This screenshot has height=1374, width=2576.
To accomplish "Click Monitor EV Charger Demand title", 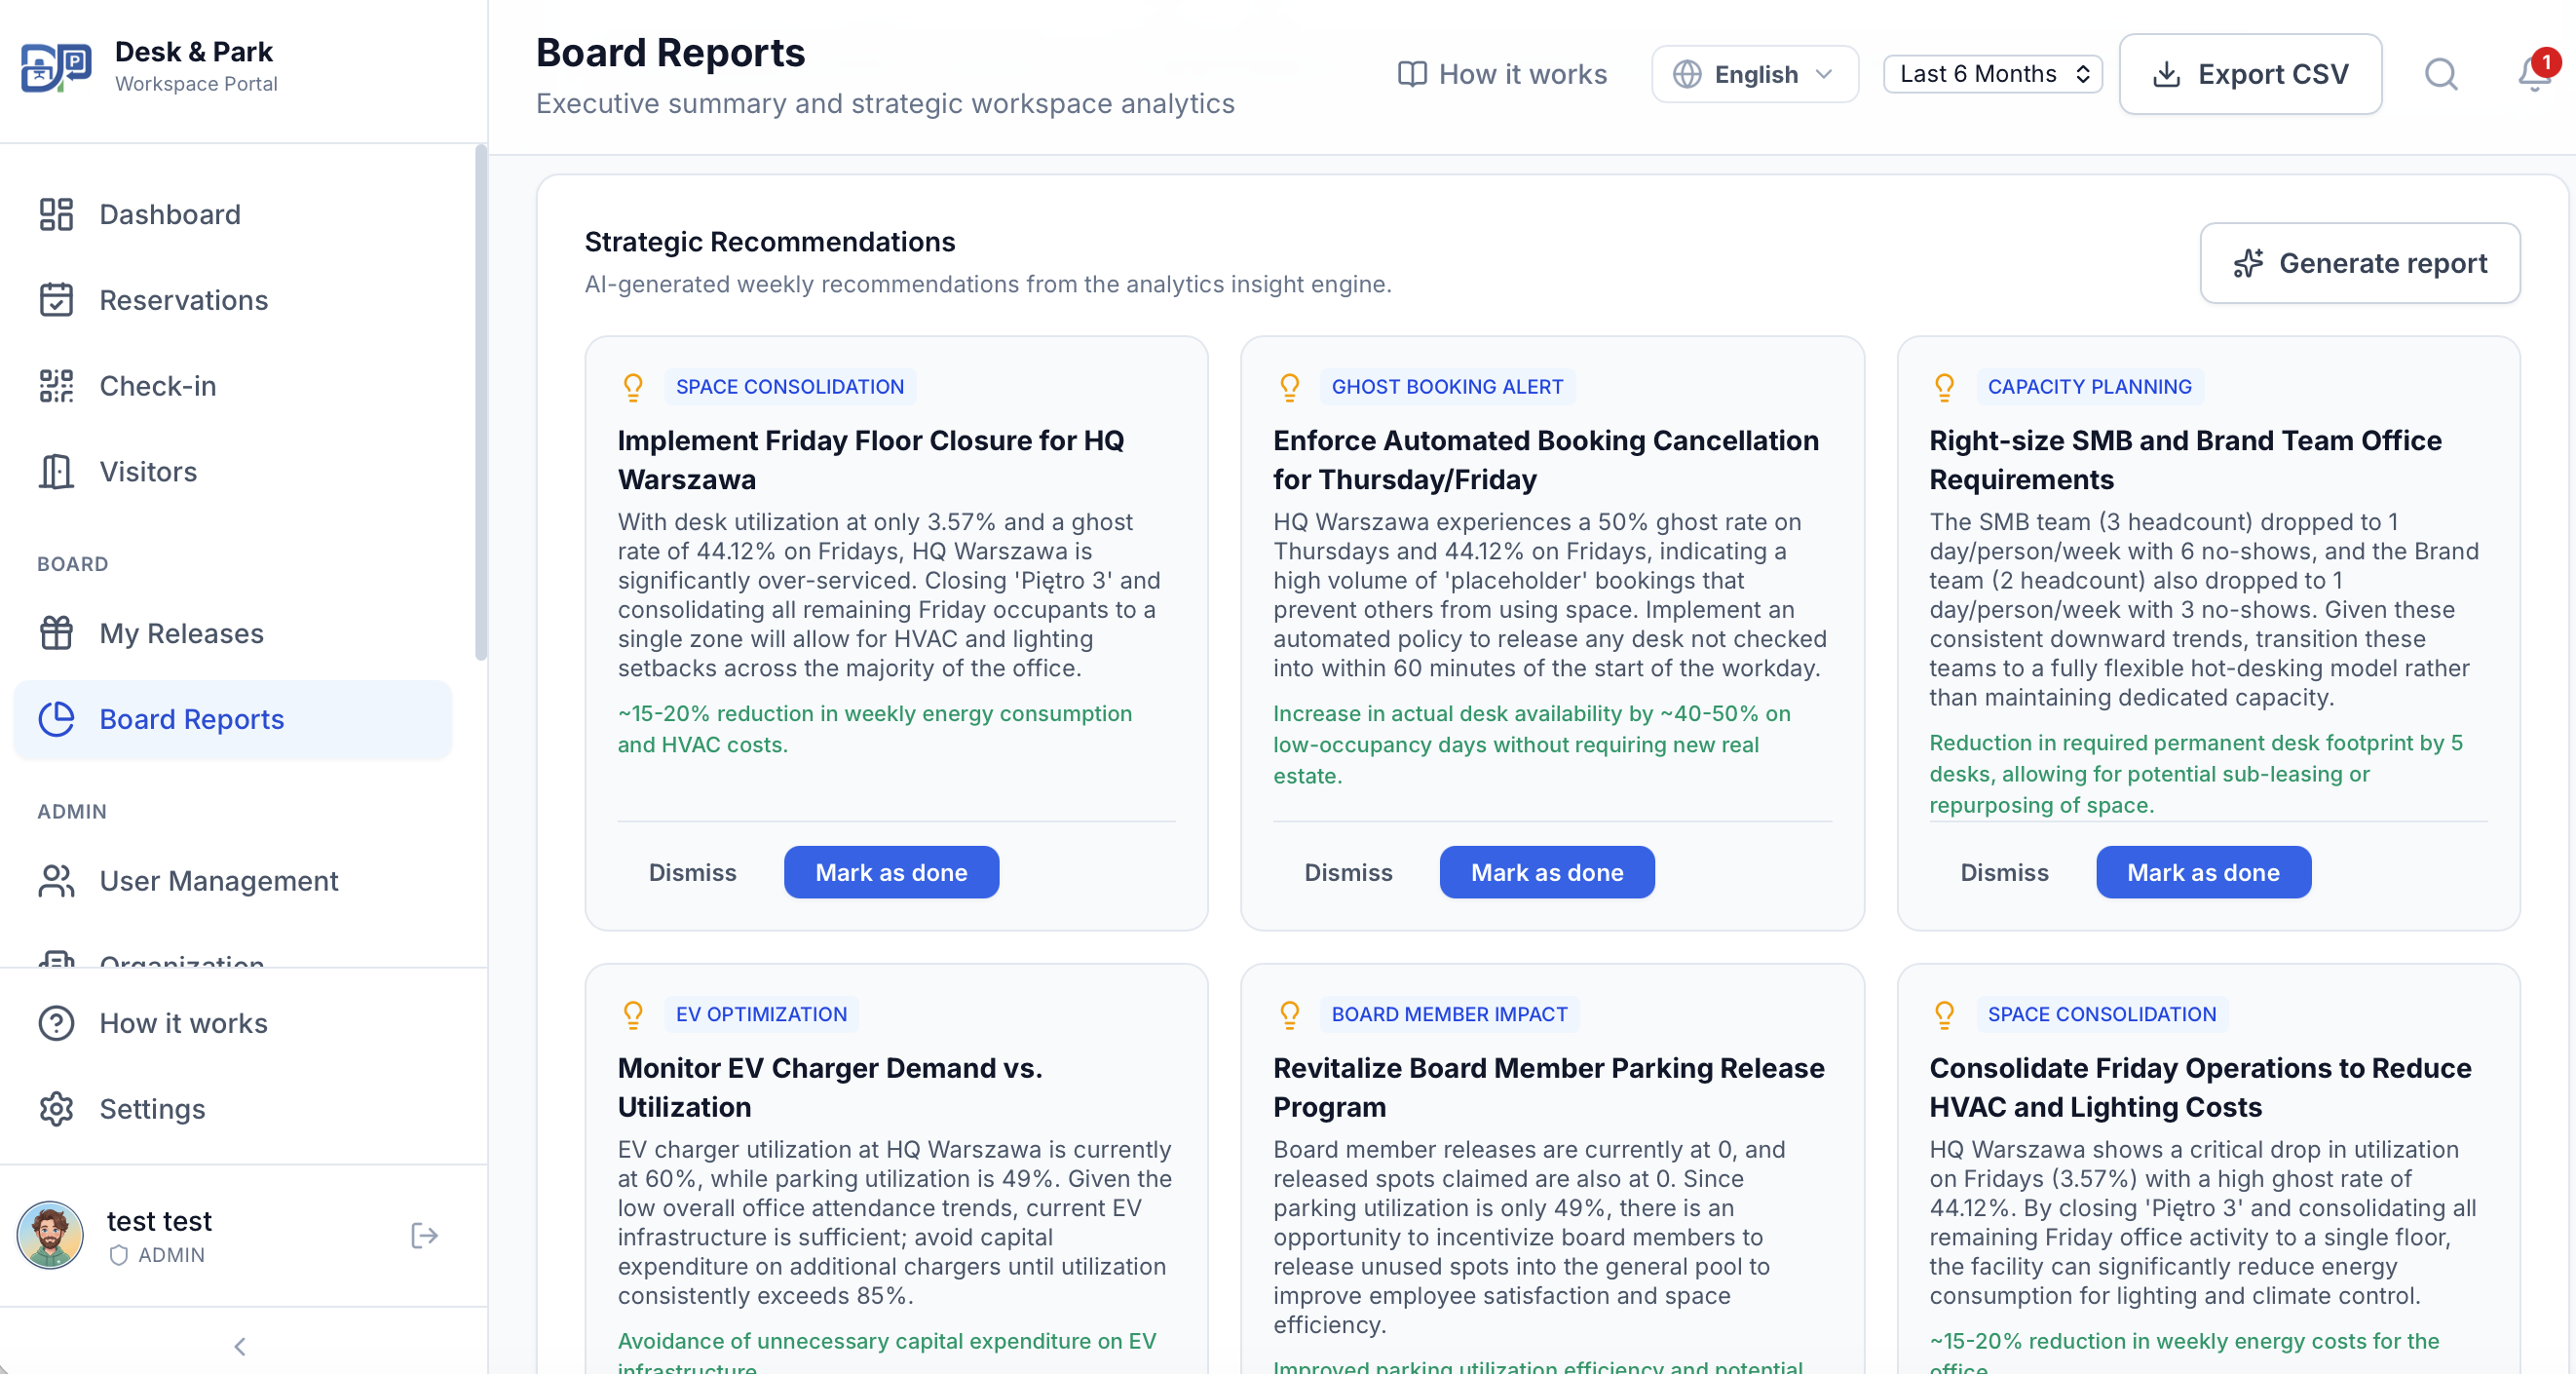I will [830, 1088].
